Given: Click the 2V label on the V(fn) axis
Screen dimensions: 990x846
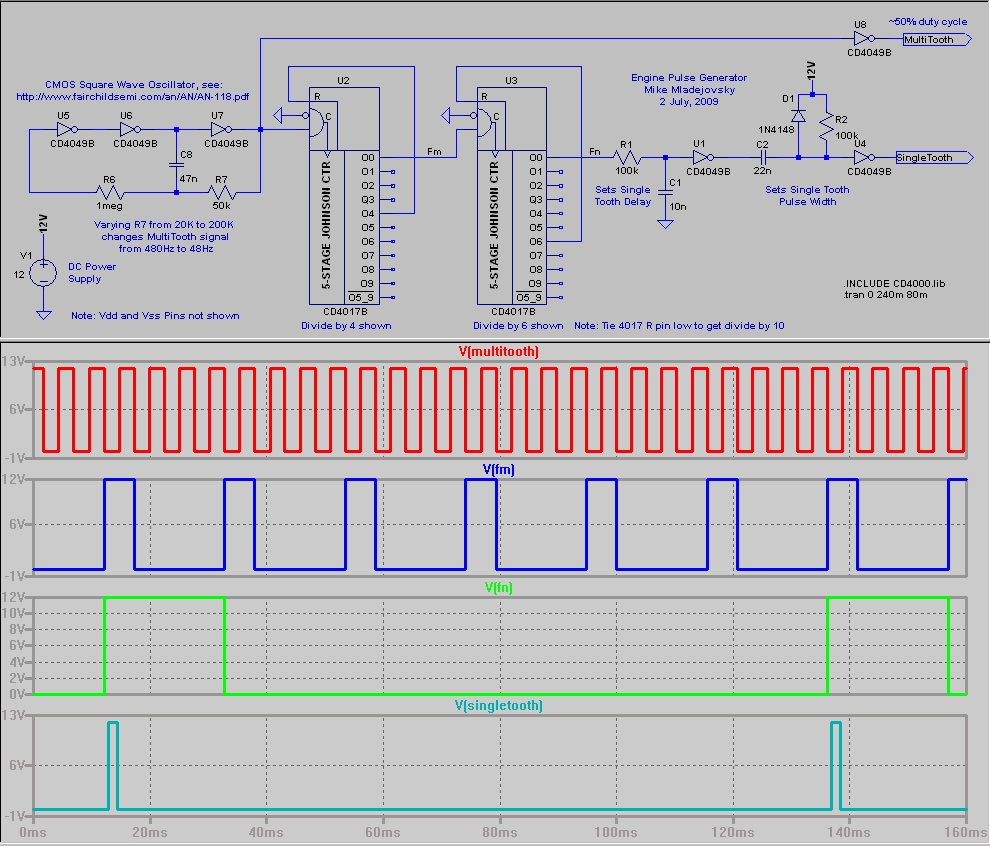Looking at the screenshot, I should click(17, 678).
